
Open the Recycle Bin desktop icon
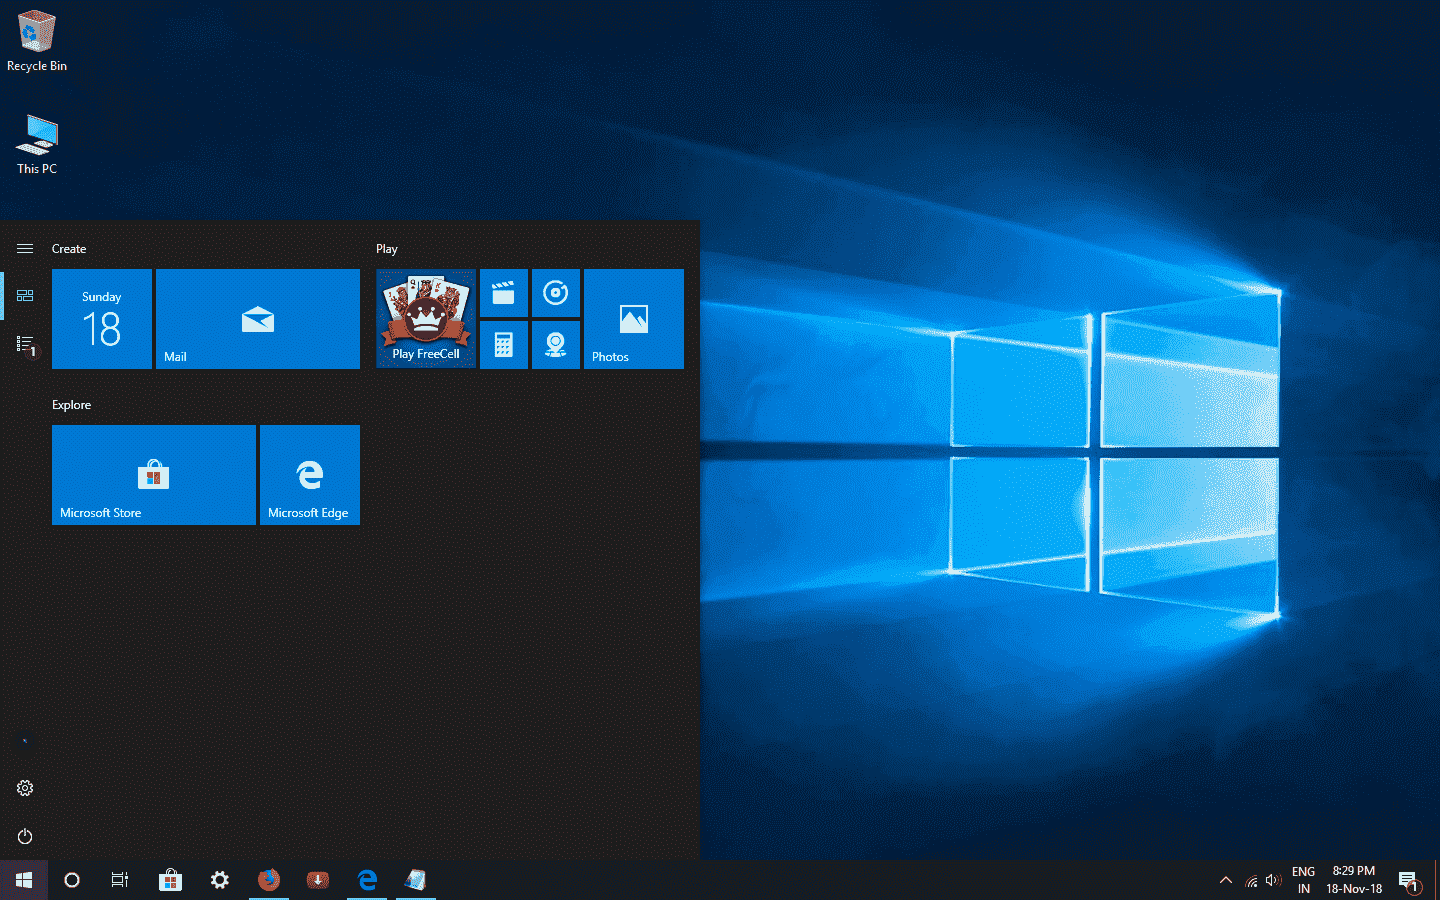coord(37,41)
